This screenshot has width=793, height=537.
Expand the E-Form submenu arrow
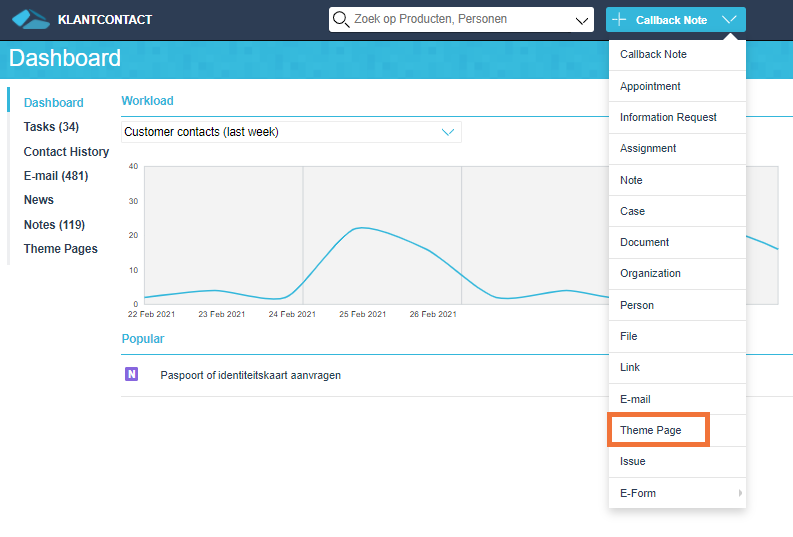point(740,493)
